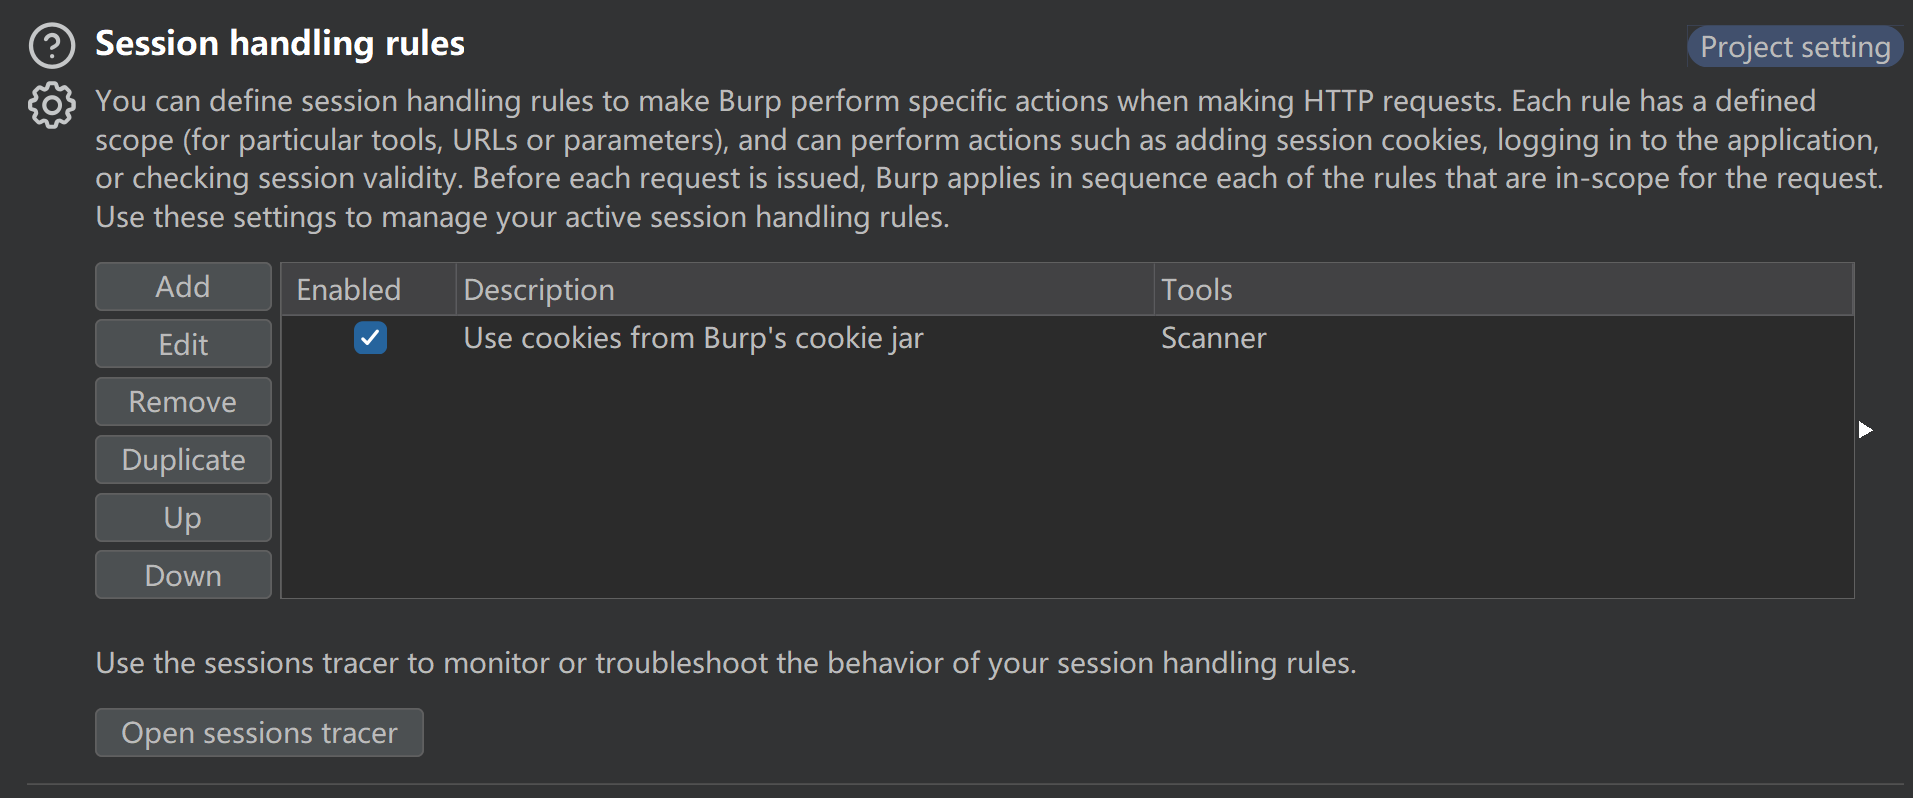Expand the panel using the right arrow
This screenshot has height=798, width=1913.
(1865, 430)
